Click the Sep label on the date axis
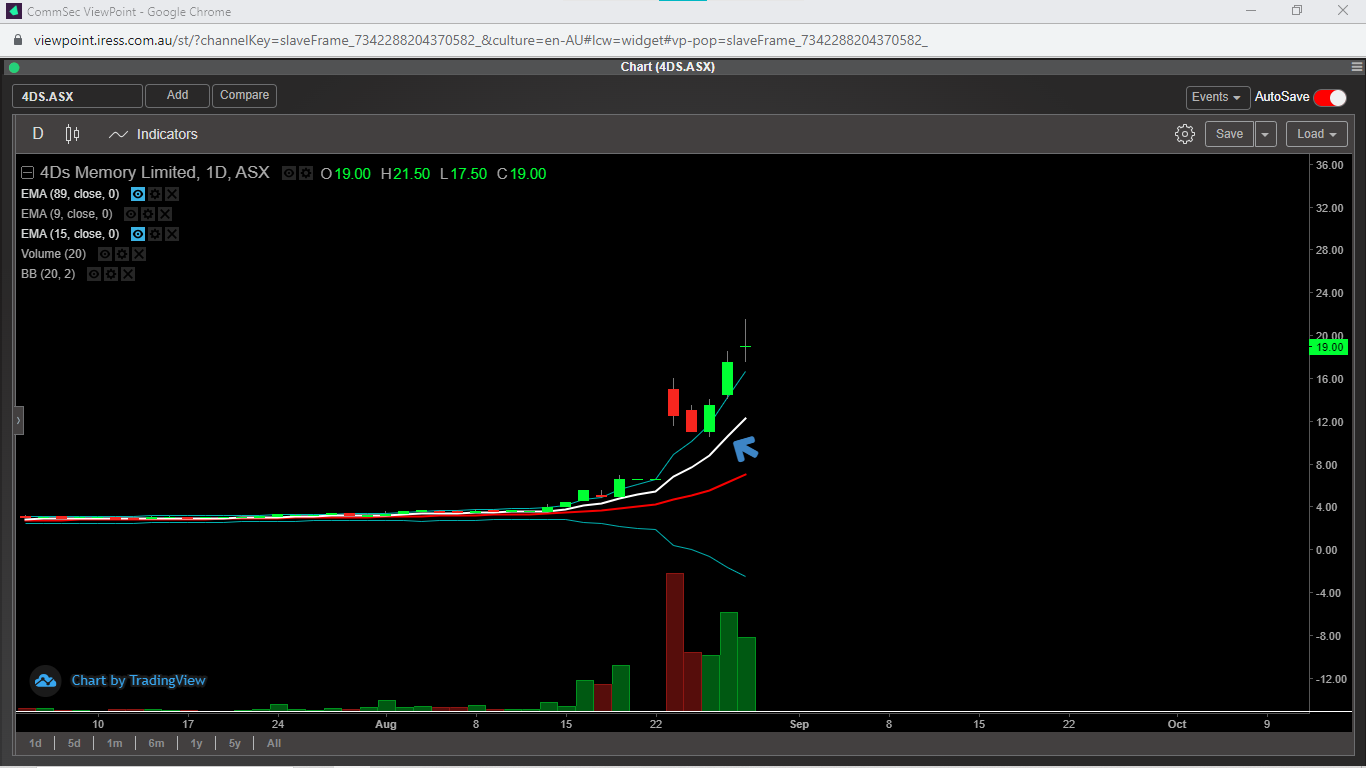 point(799,724)
